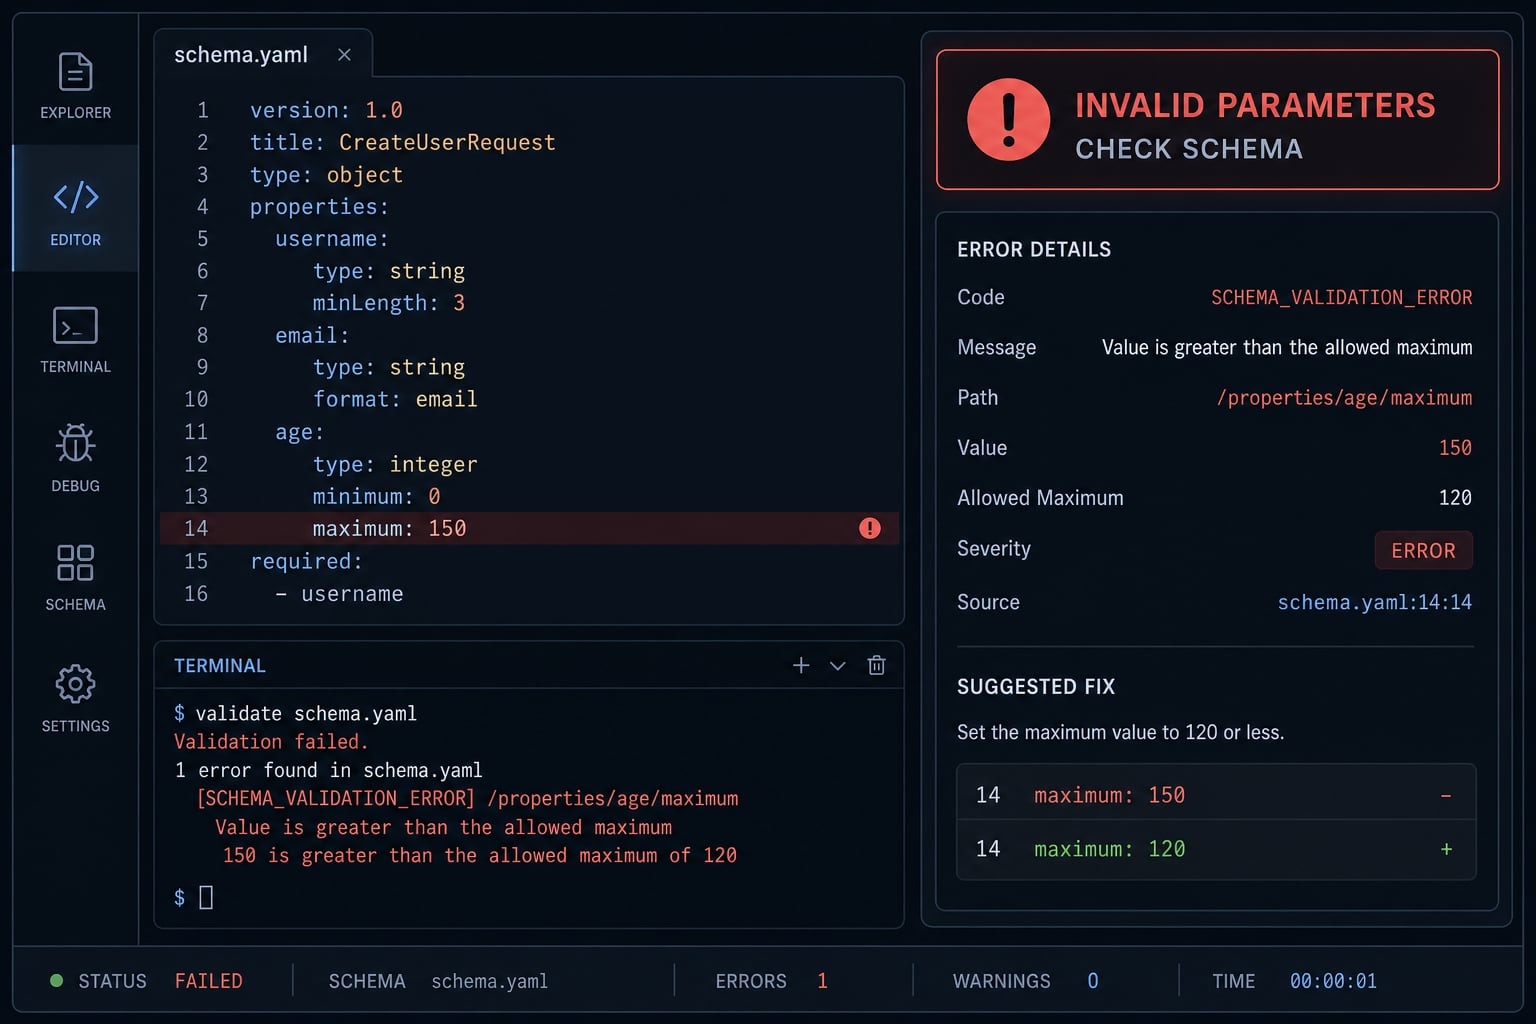The image size is (1536, 1024).
Task: Click the plus marker in suggested fix
Action: pos(1446,849)
